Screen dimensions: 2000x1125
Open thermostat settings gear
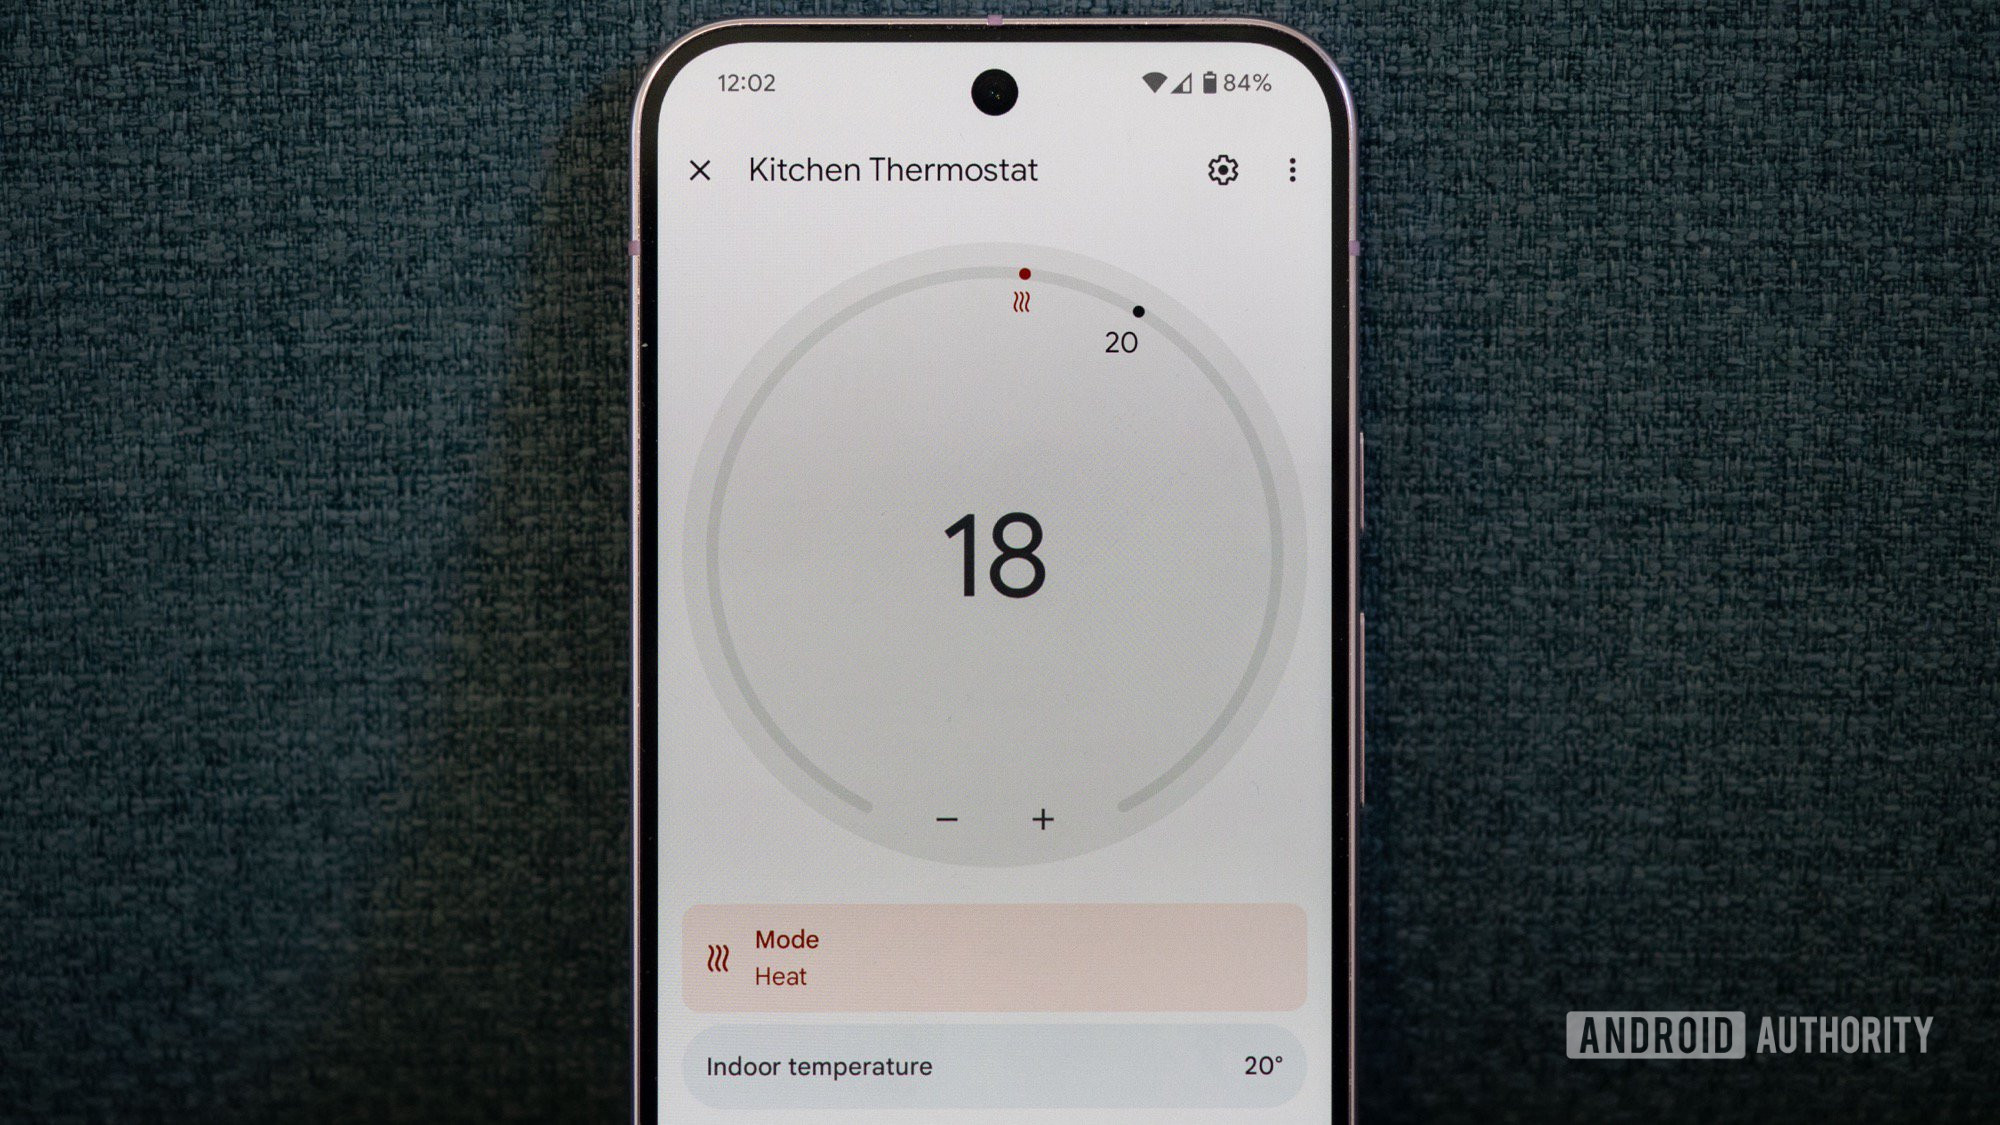pos(1221,169)
